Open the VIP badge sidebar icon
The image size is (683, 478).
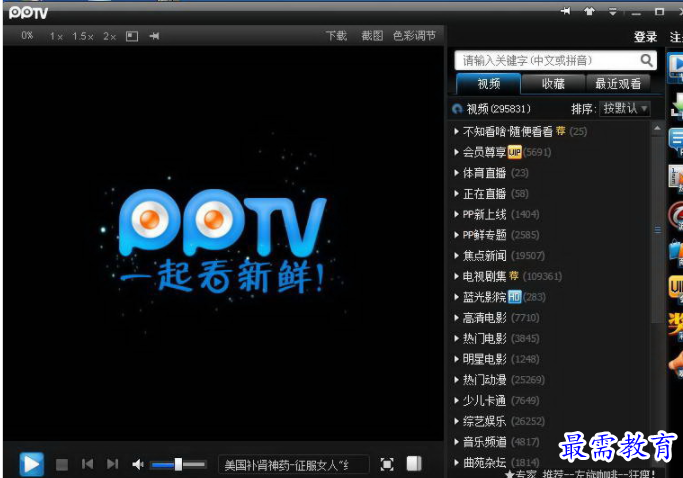(676, 288)
